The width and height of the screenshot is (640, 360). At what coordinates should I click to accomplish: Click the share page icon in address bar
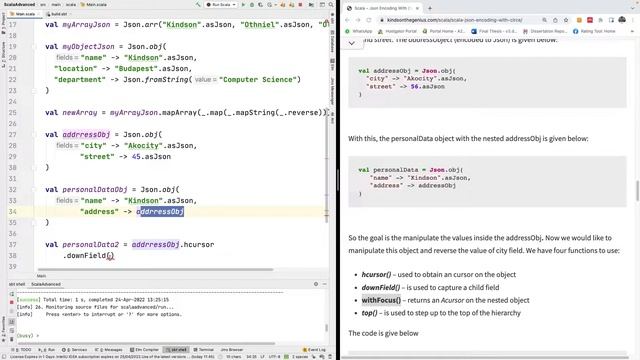pyautogui.click(x=555, y=20)
